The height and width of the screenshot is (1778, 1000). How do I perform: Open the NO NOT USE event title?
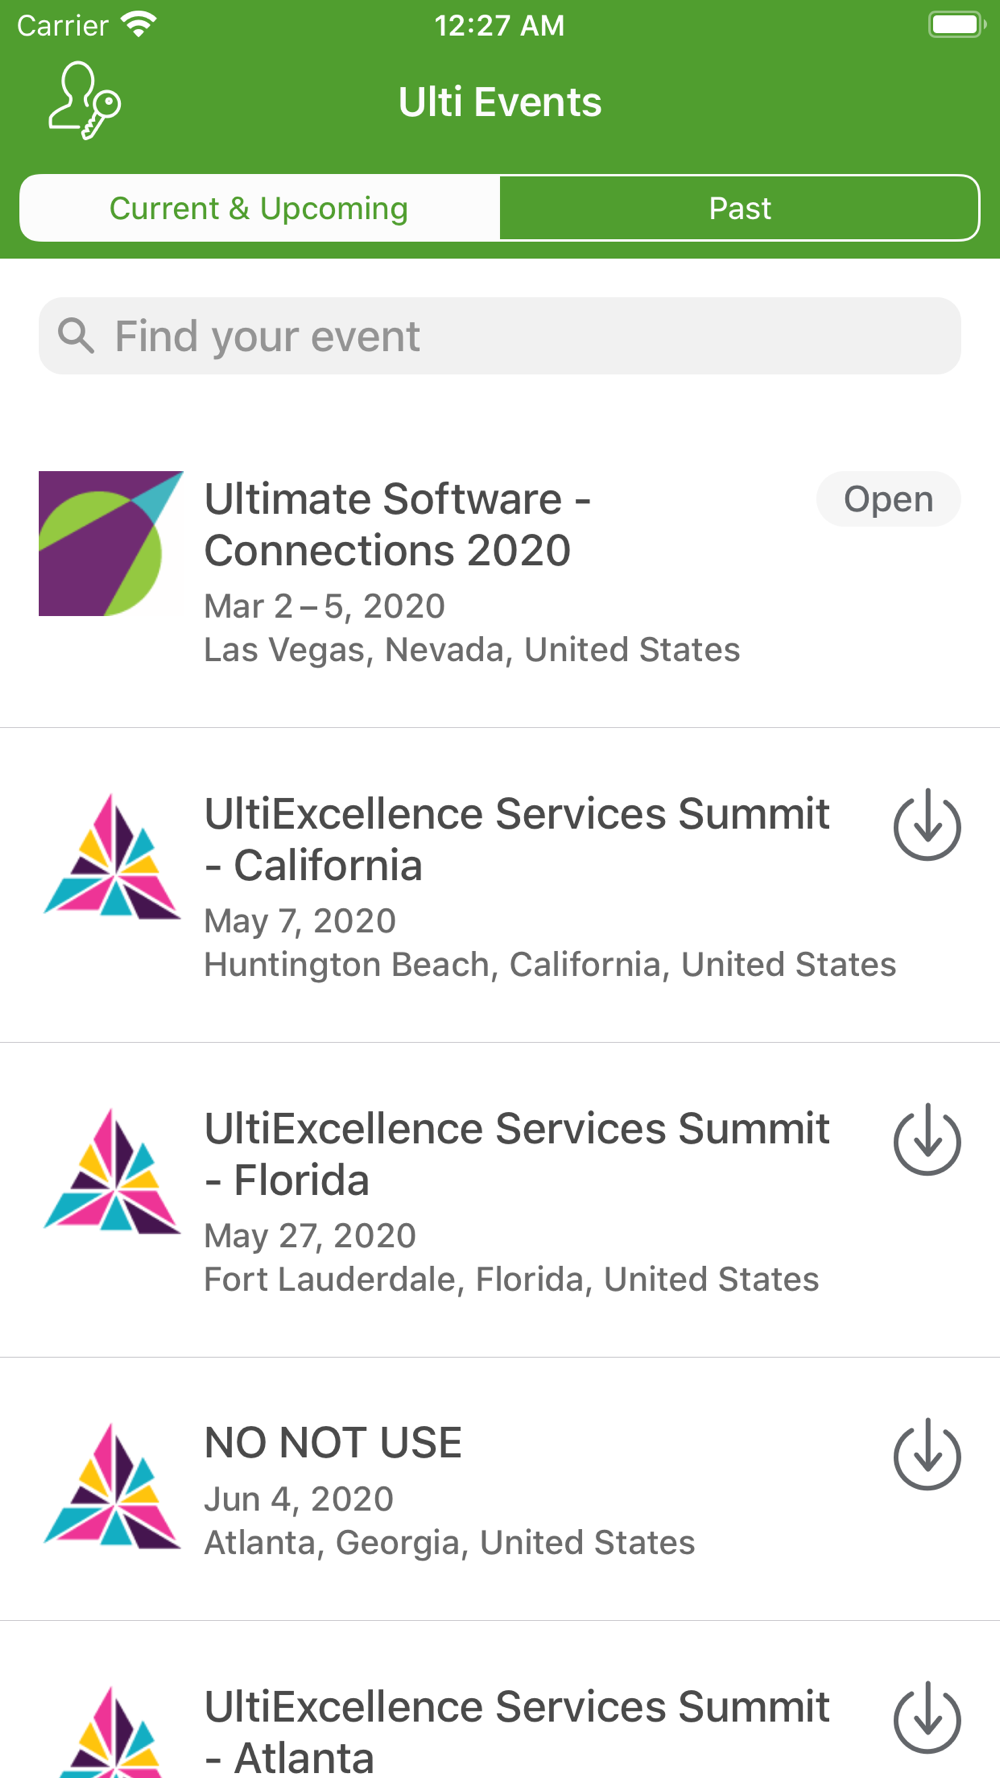tap(333, 1443)
